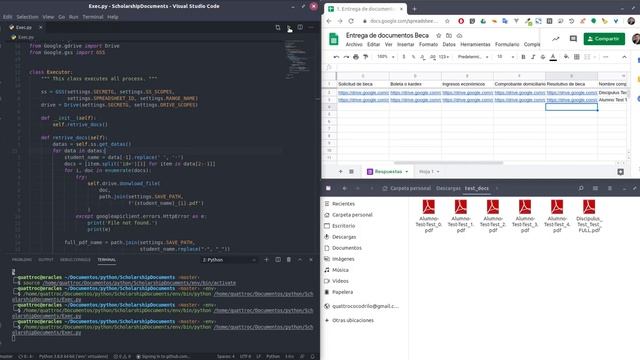
Task: Run the Python file in VS Code
Action: click(x=289, y=27)
